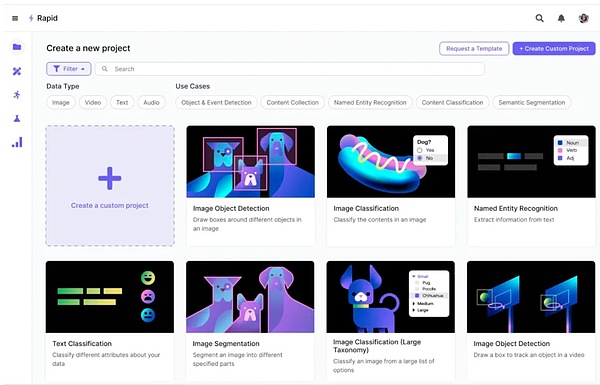Open Image Classification Large Taxonomy thumbnail
Screen dimensions: 600x385
pyautogui.click(x=391, y=297)
